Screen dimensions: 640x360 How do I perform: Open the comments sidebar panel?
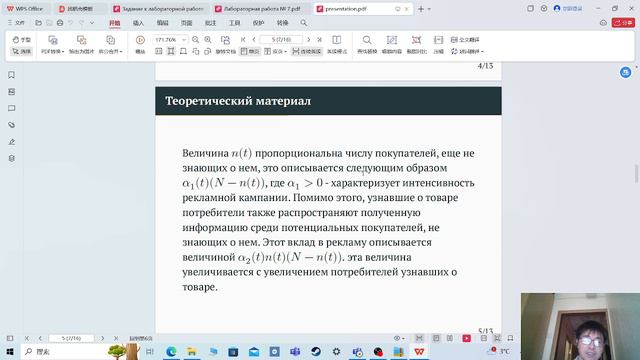(11, 108)
